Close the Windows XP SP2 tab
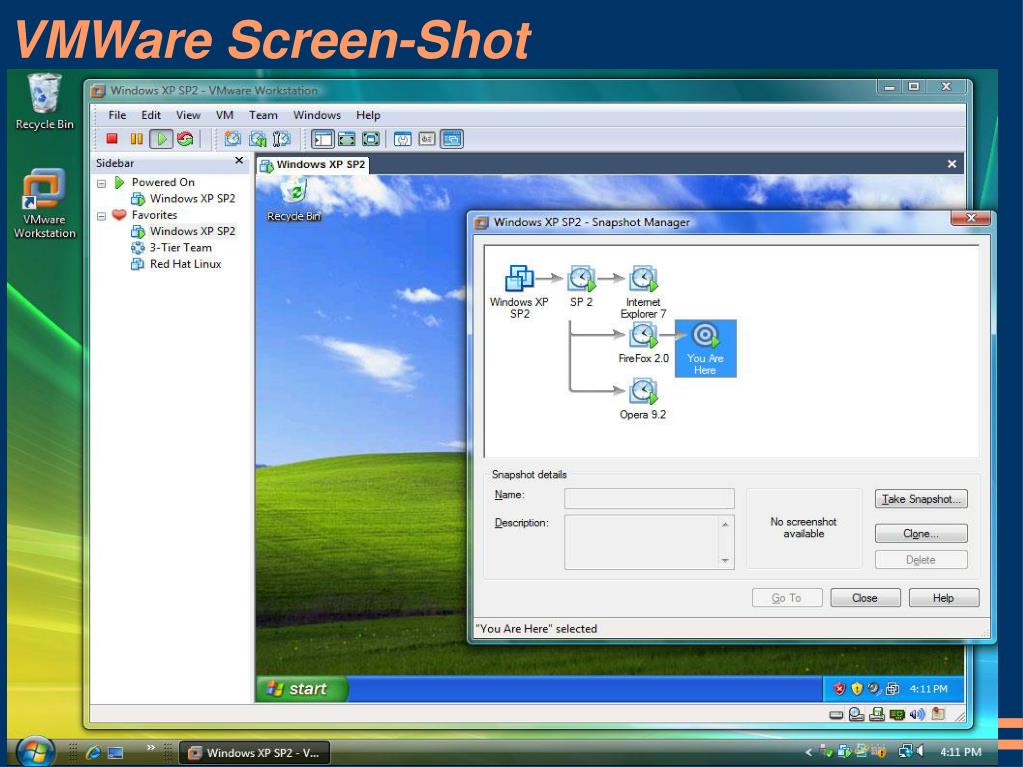Screen dimensions: 1023x767 coord(952,164)
